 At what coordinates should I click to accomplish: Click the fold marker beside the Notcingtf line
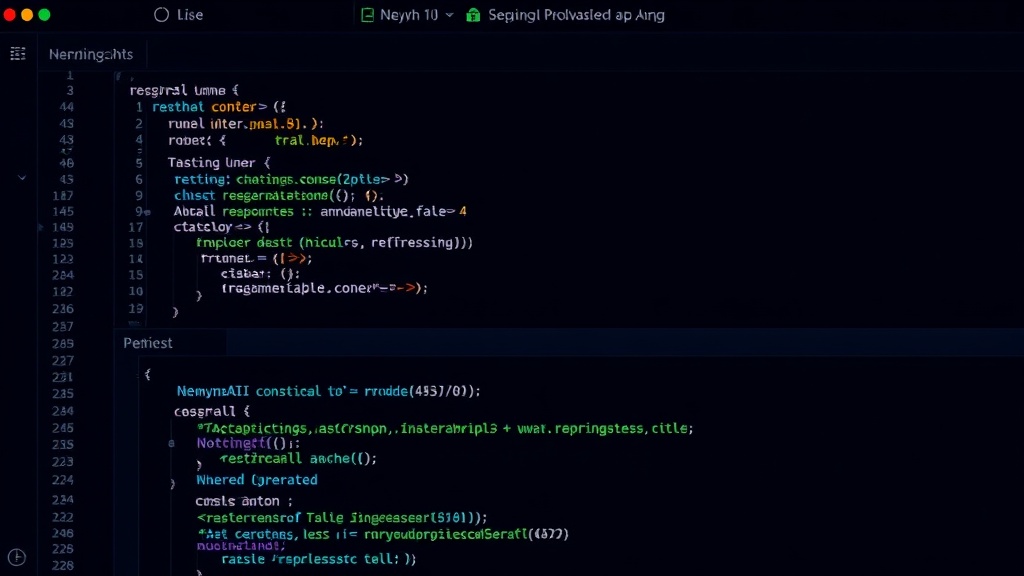[x=171, y=443]
